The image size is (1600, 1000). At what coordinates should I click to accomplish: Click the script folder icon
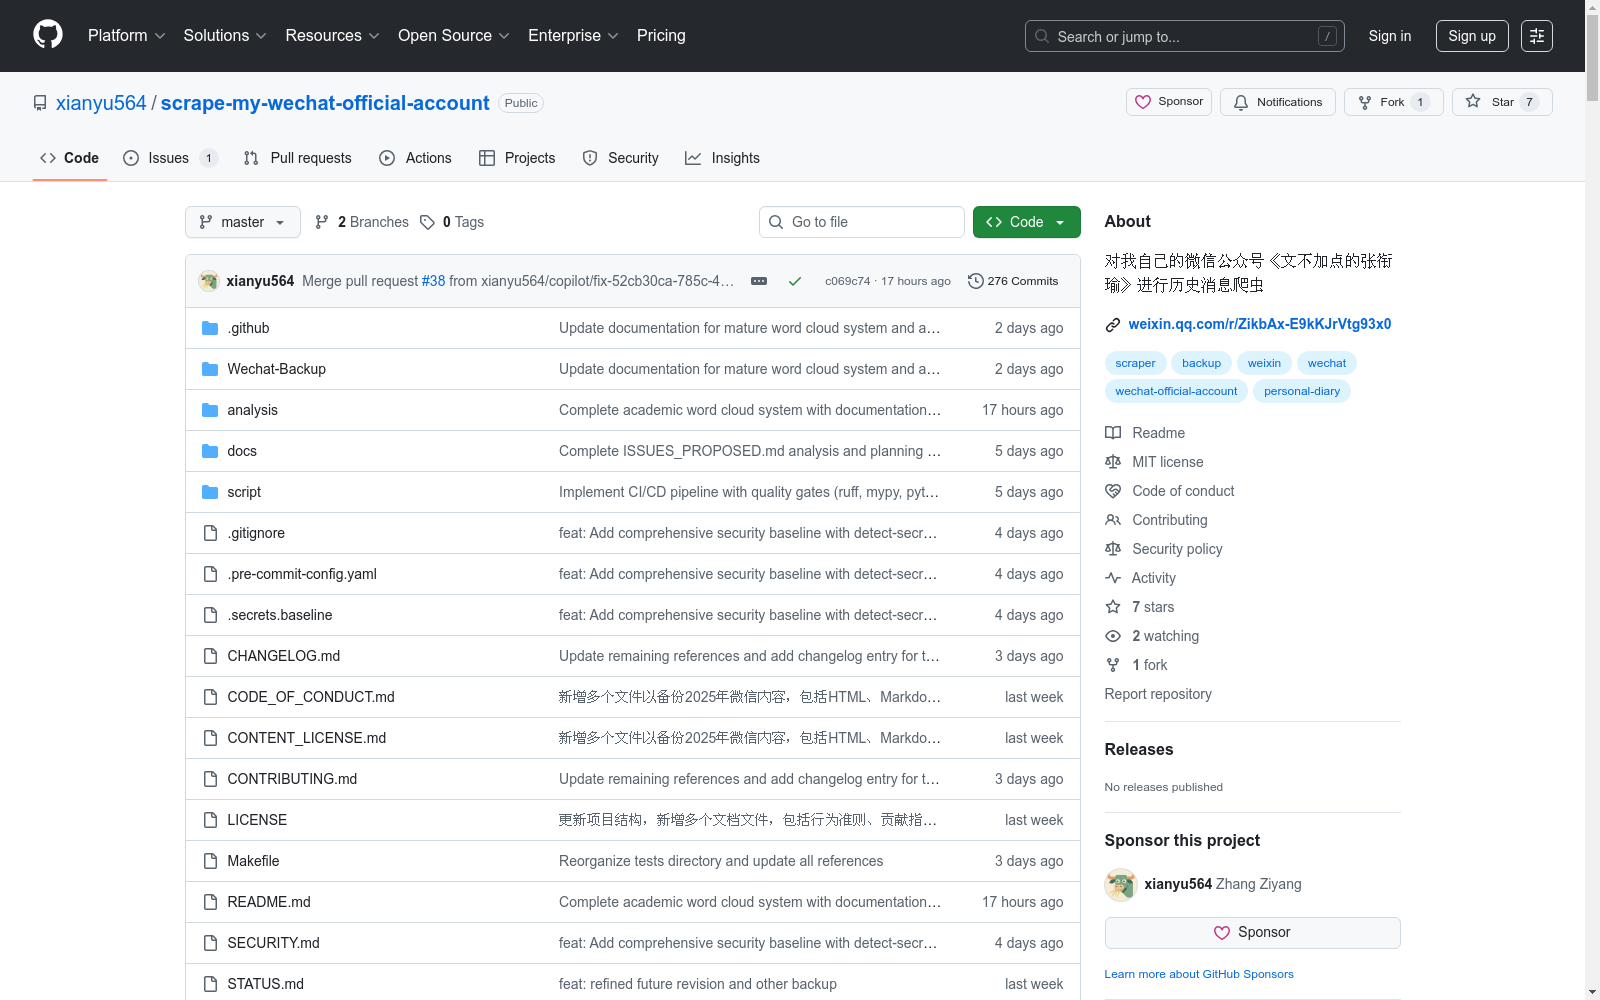tap(210, 492)
